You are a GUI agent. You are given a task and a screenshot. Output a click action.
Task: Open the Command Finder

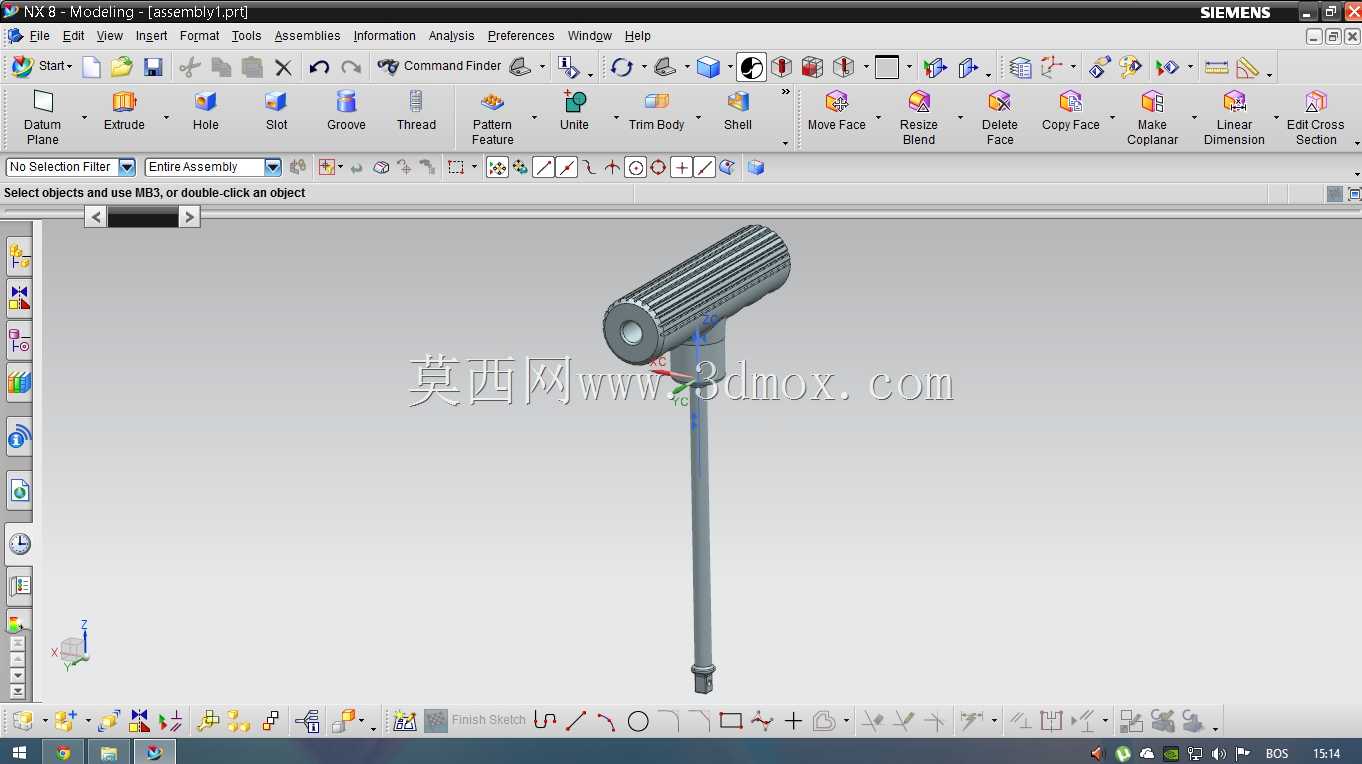click(x=439, y=67)
